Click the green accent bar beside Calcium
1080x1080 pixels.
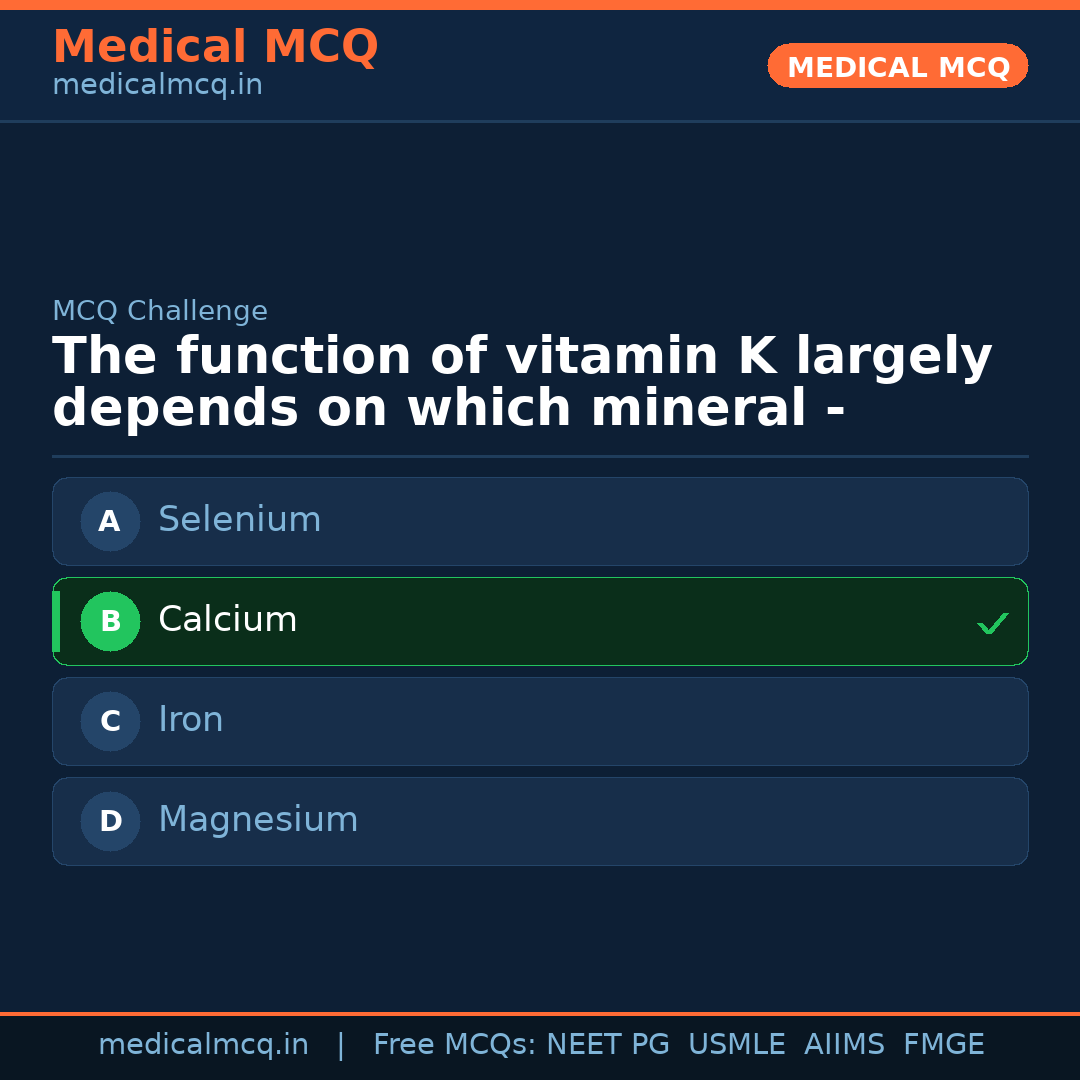pos(57,621)
